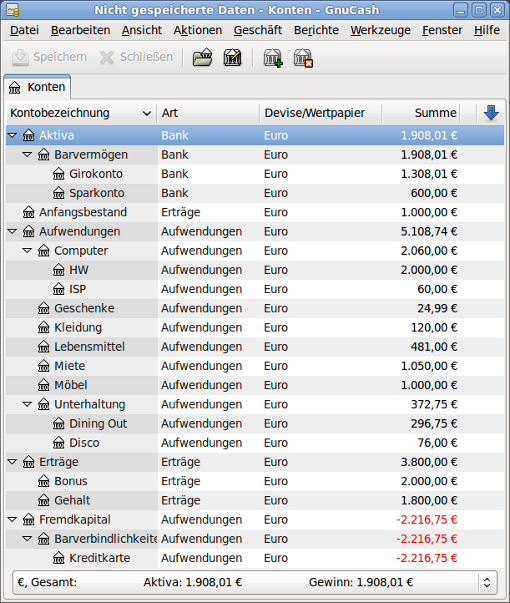This screenshot has height=603, width=510.
Task: Click the 24,99 € Geschenke amount
Action: (x=437, y=308)
